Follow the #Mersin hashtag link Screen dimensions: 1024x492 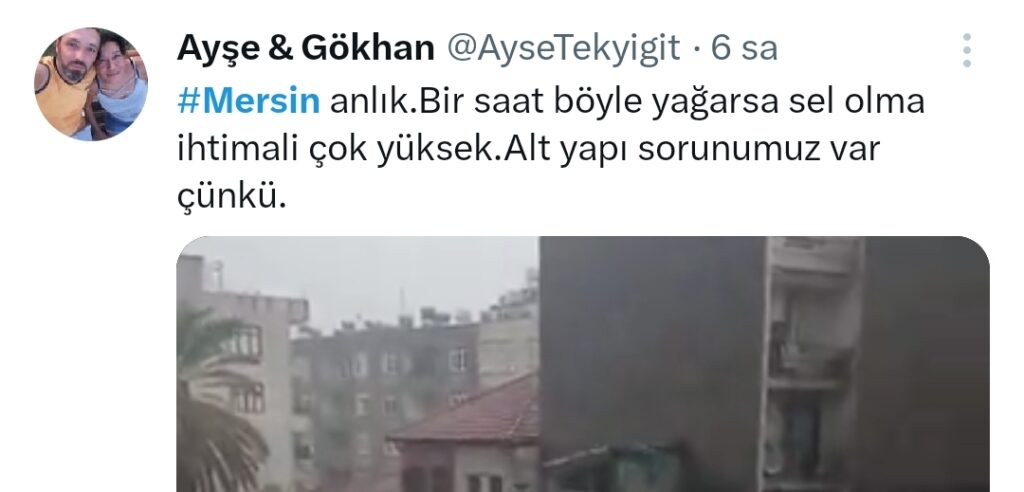248,102
